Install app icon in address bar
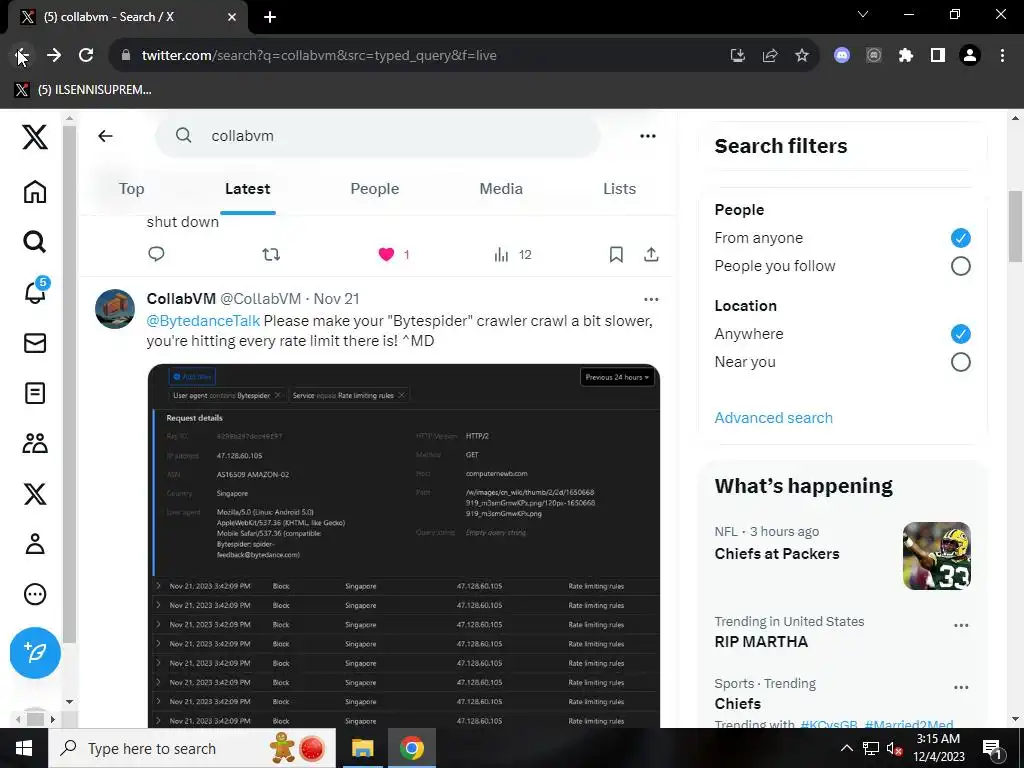This screenshot has width=1024, height=768. coord(738,56)
